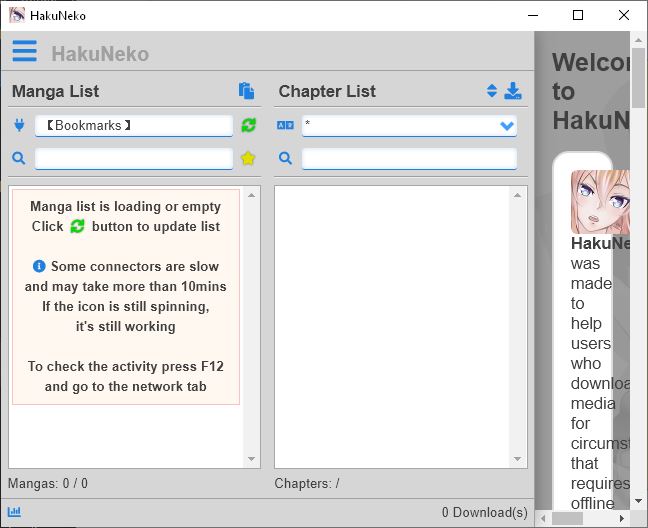This screenshot has height=528, width=648.
Task: Click the manga list scrollbar down arrow
Action: (251, 459)
